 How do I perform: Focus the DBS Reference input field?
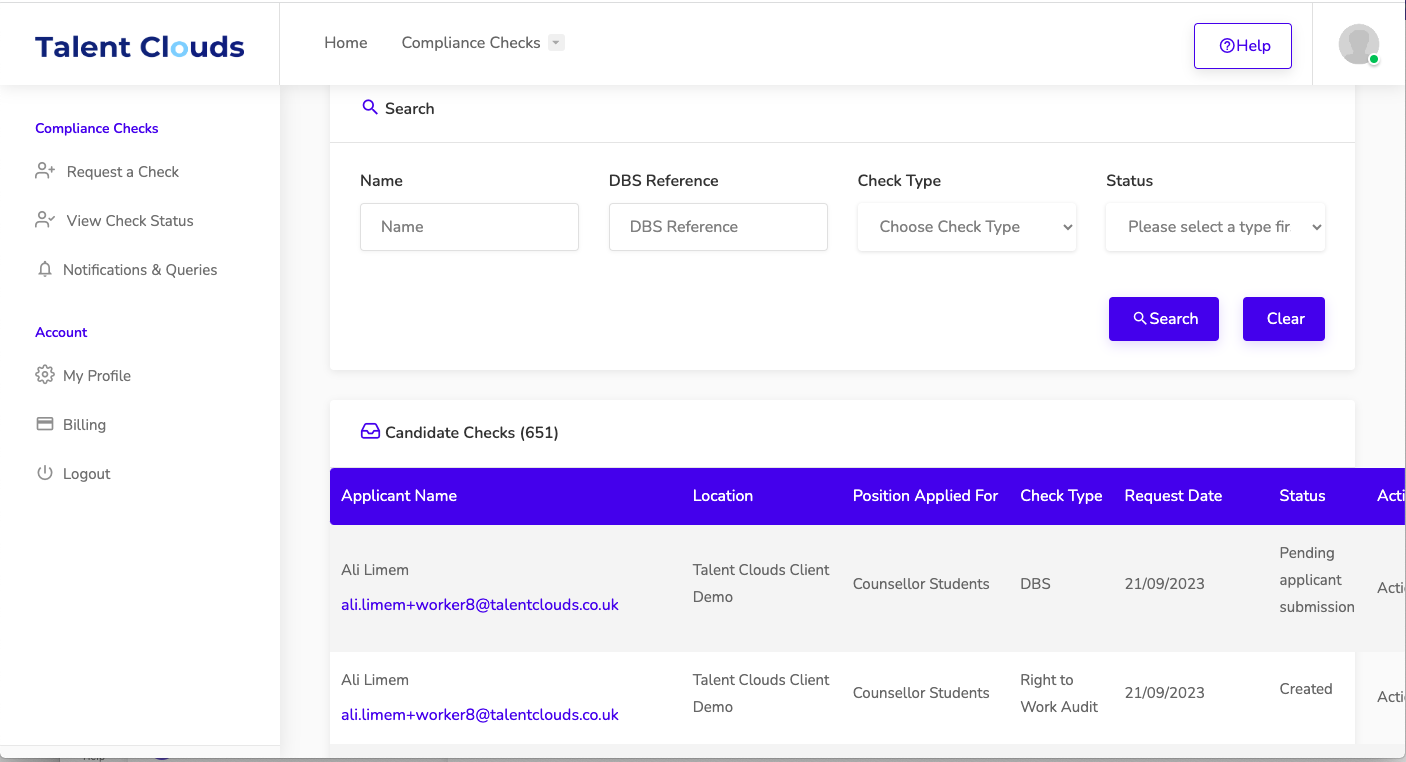(x=718, y=227)
